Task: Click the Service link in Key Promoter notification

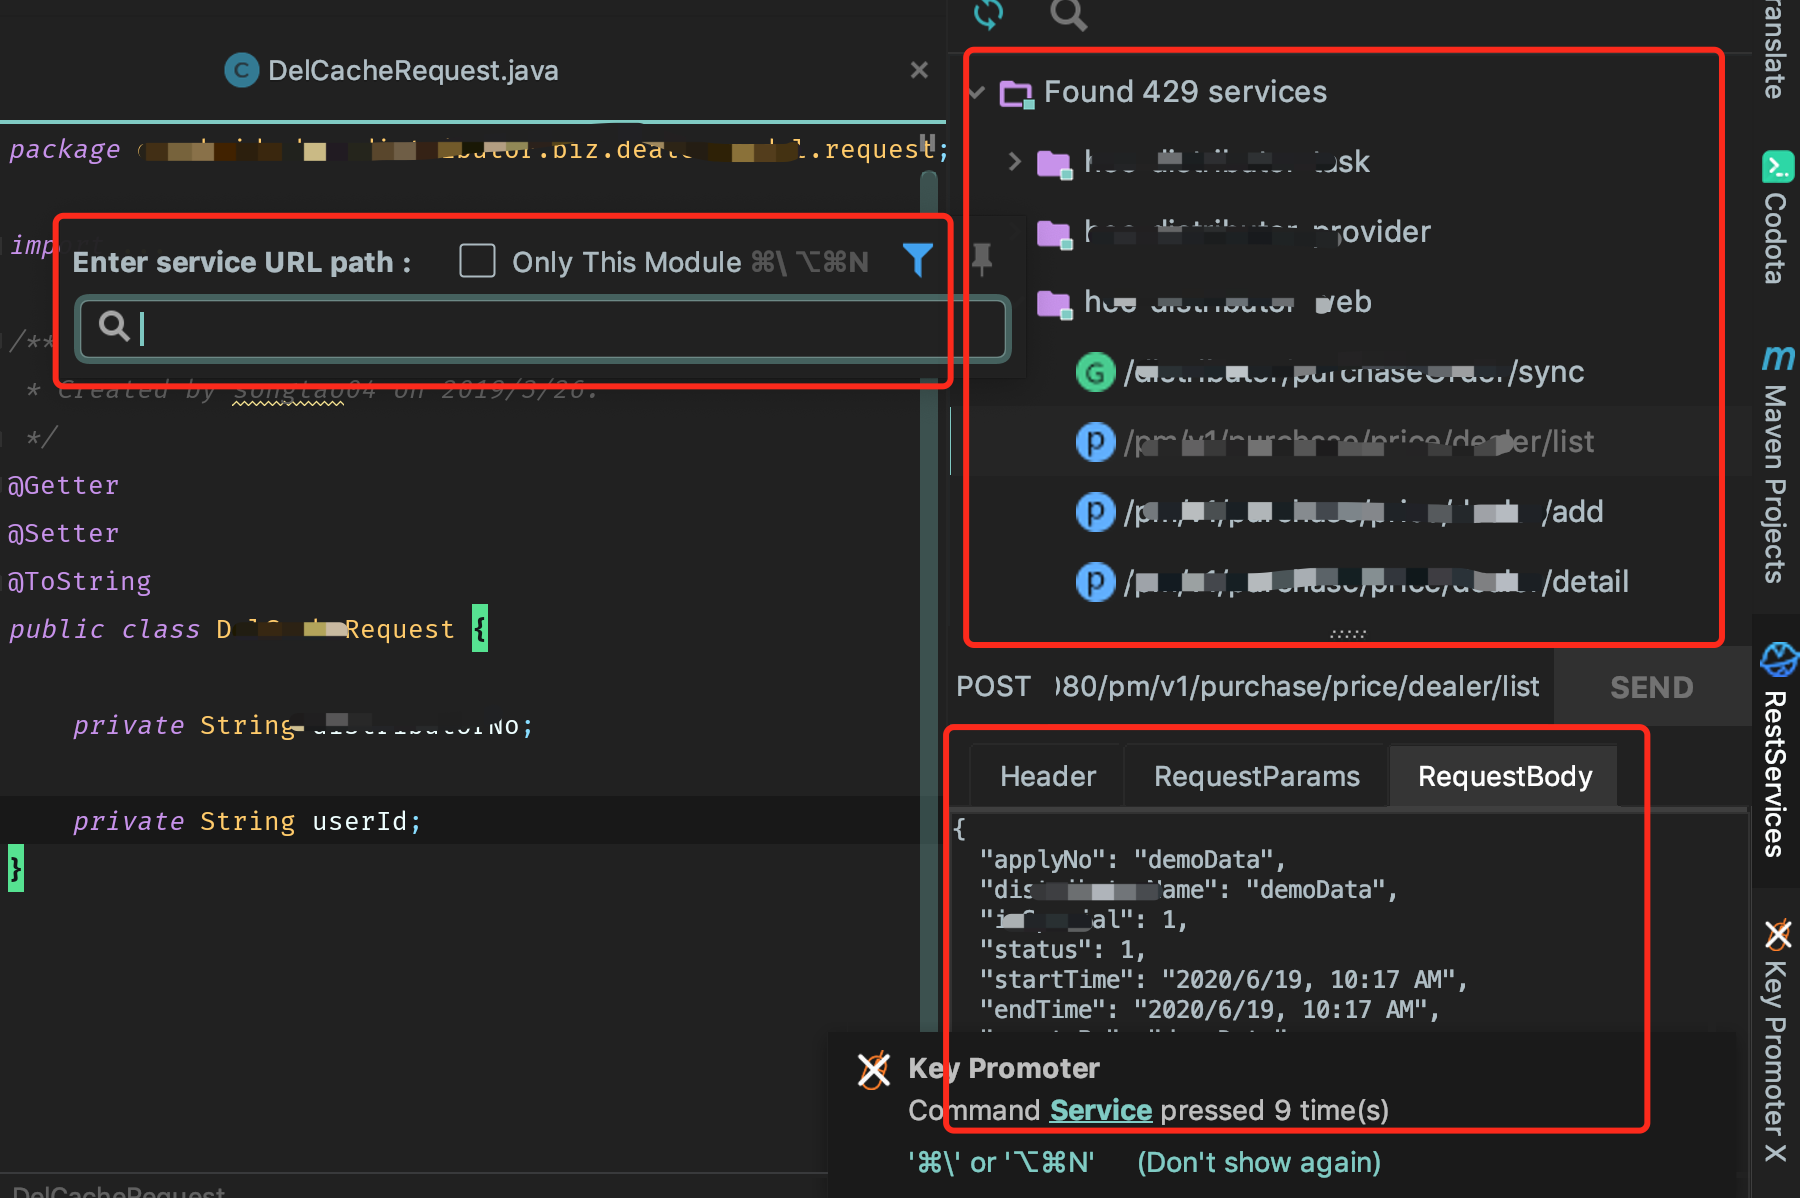Action: (1100, 1110)
